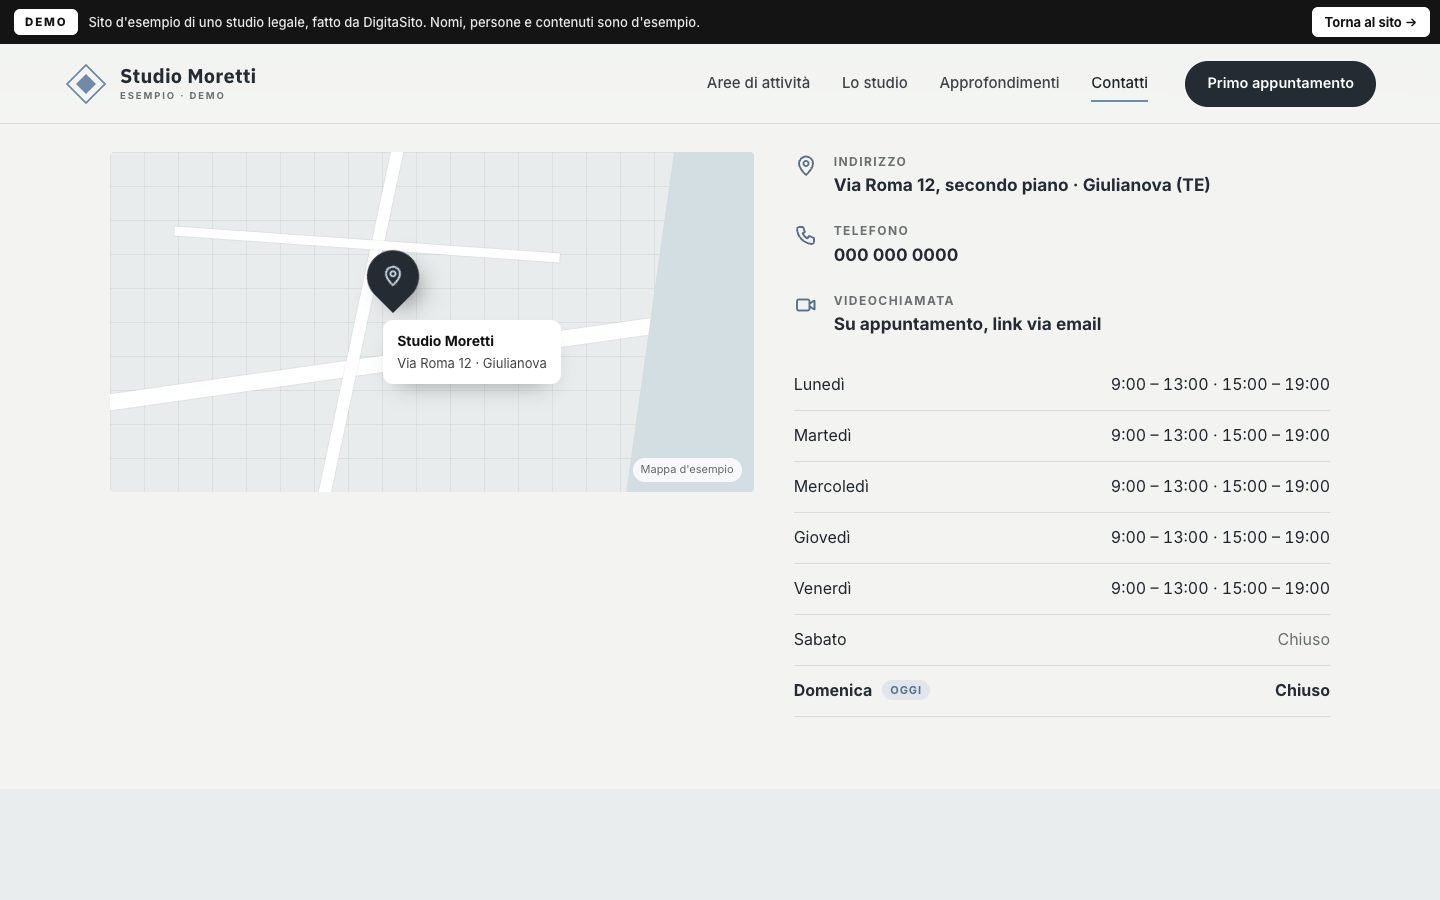
Task: Click the Venerdì row label
Action: pyautogui.click(x=822, y=589)
